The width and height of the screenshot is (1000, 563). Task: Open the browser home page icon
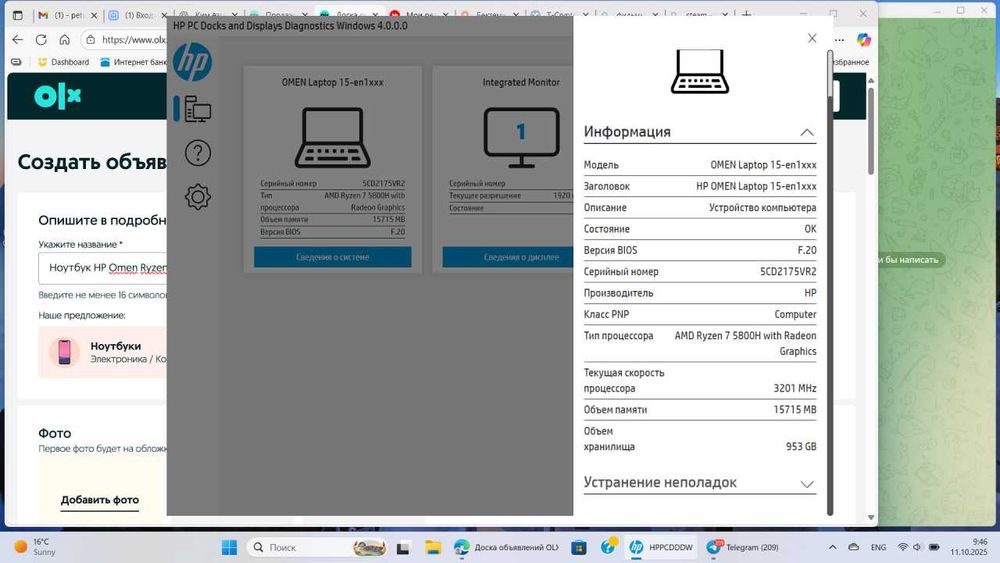(64, 40)
